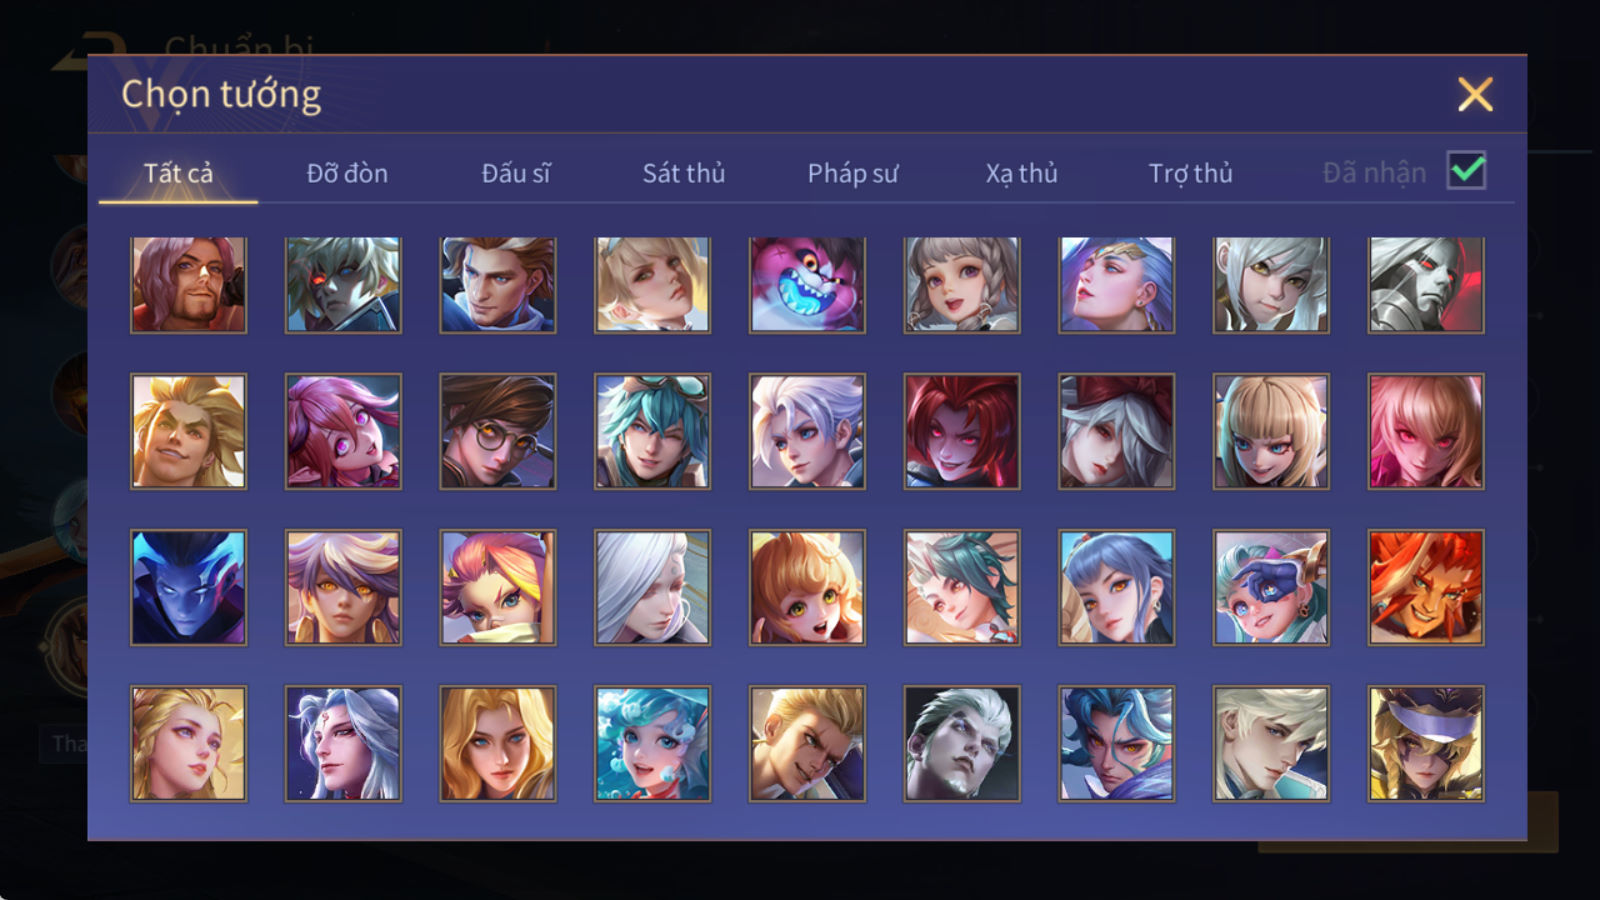Pick the red-haired hero with horns

click(x=962, y=431)
